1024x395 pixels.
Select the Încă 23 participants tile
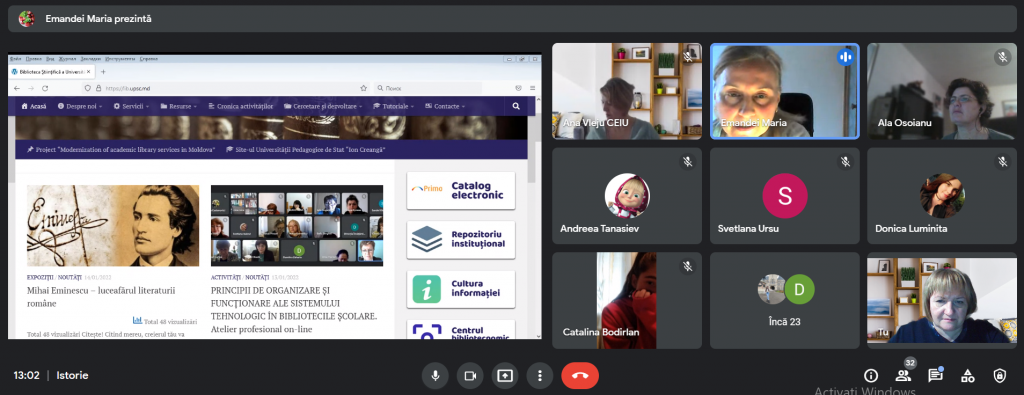tap(785, 300)
